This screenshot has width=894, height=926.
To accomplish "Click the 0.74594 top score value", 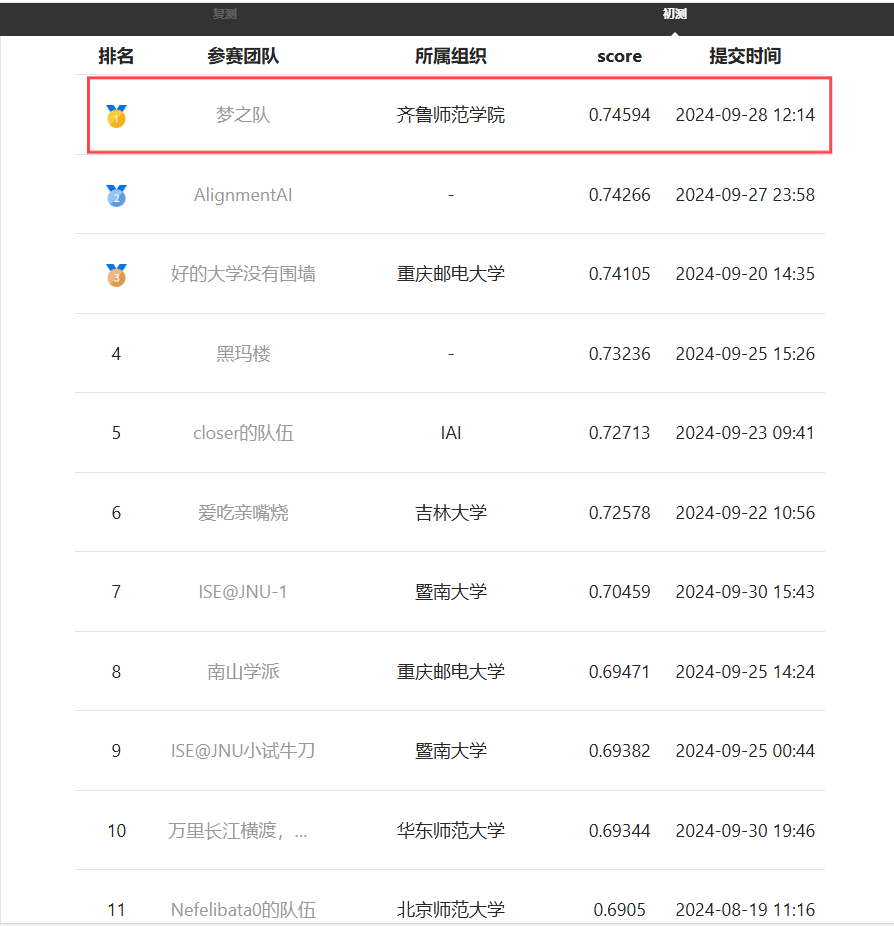I will [x=619, y=115].
